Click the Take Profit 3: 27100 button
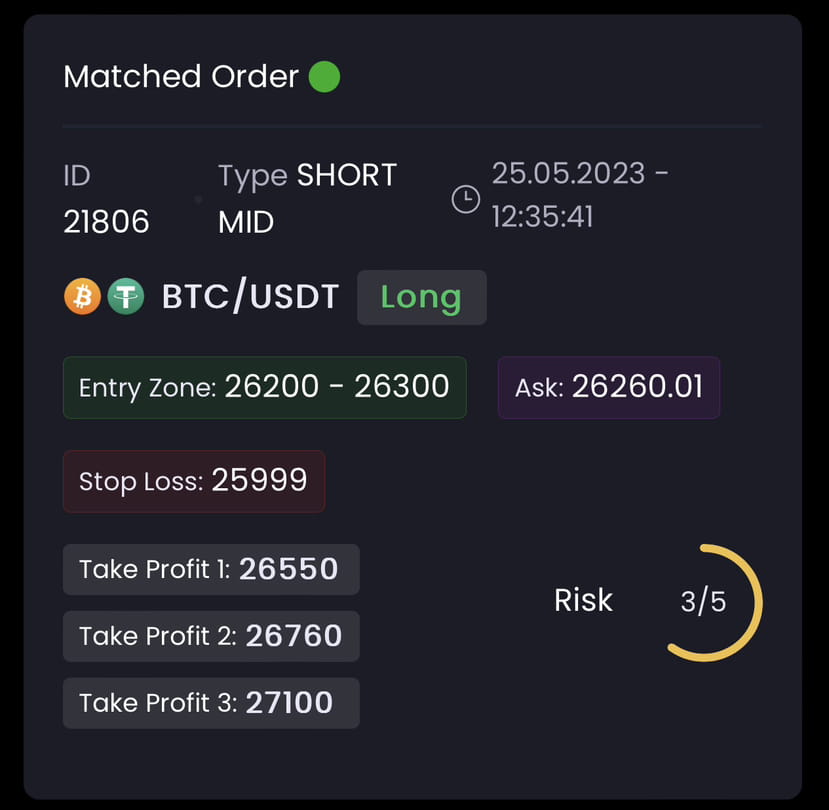829x810 pixels. 210,703
